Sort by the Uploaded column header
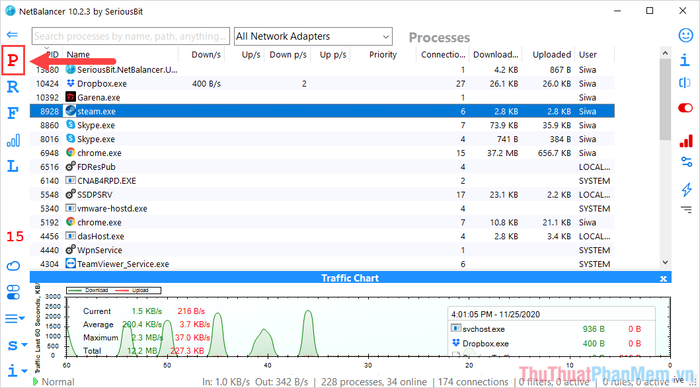The image size is (700, 388). tap(548, 54)
